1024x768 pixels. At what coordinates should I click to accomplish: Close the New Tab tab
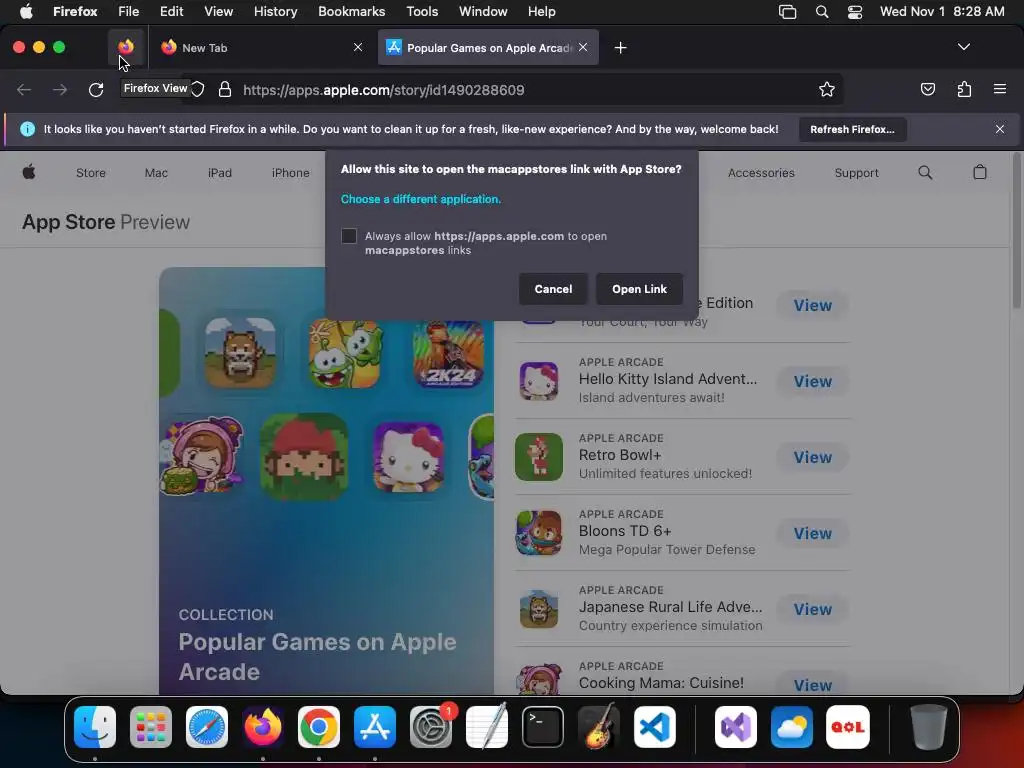click(x=358, y=47)
